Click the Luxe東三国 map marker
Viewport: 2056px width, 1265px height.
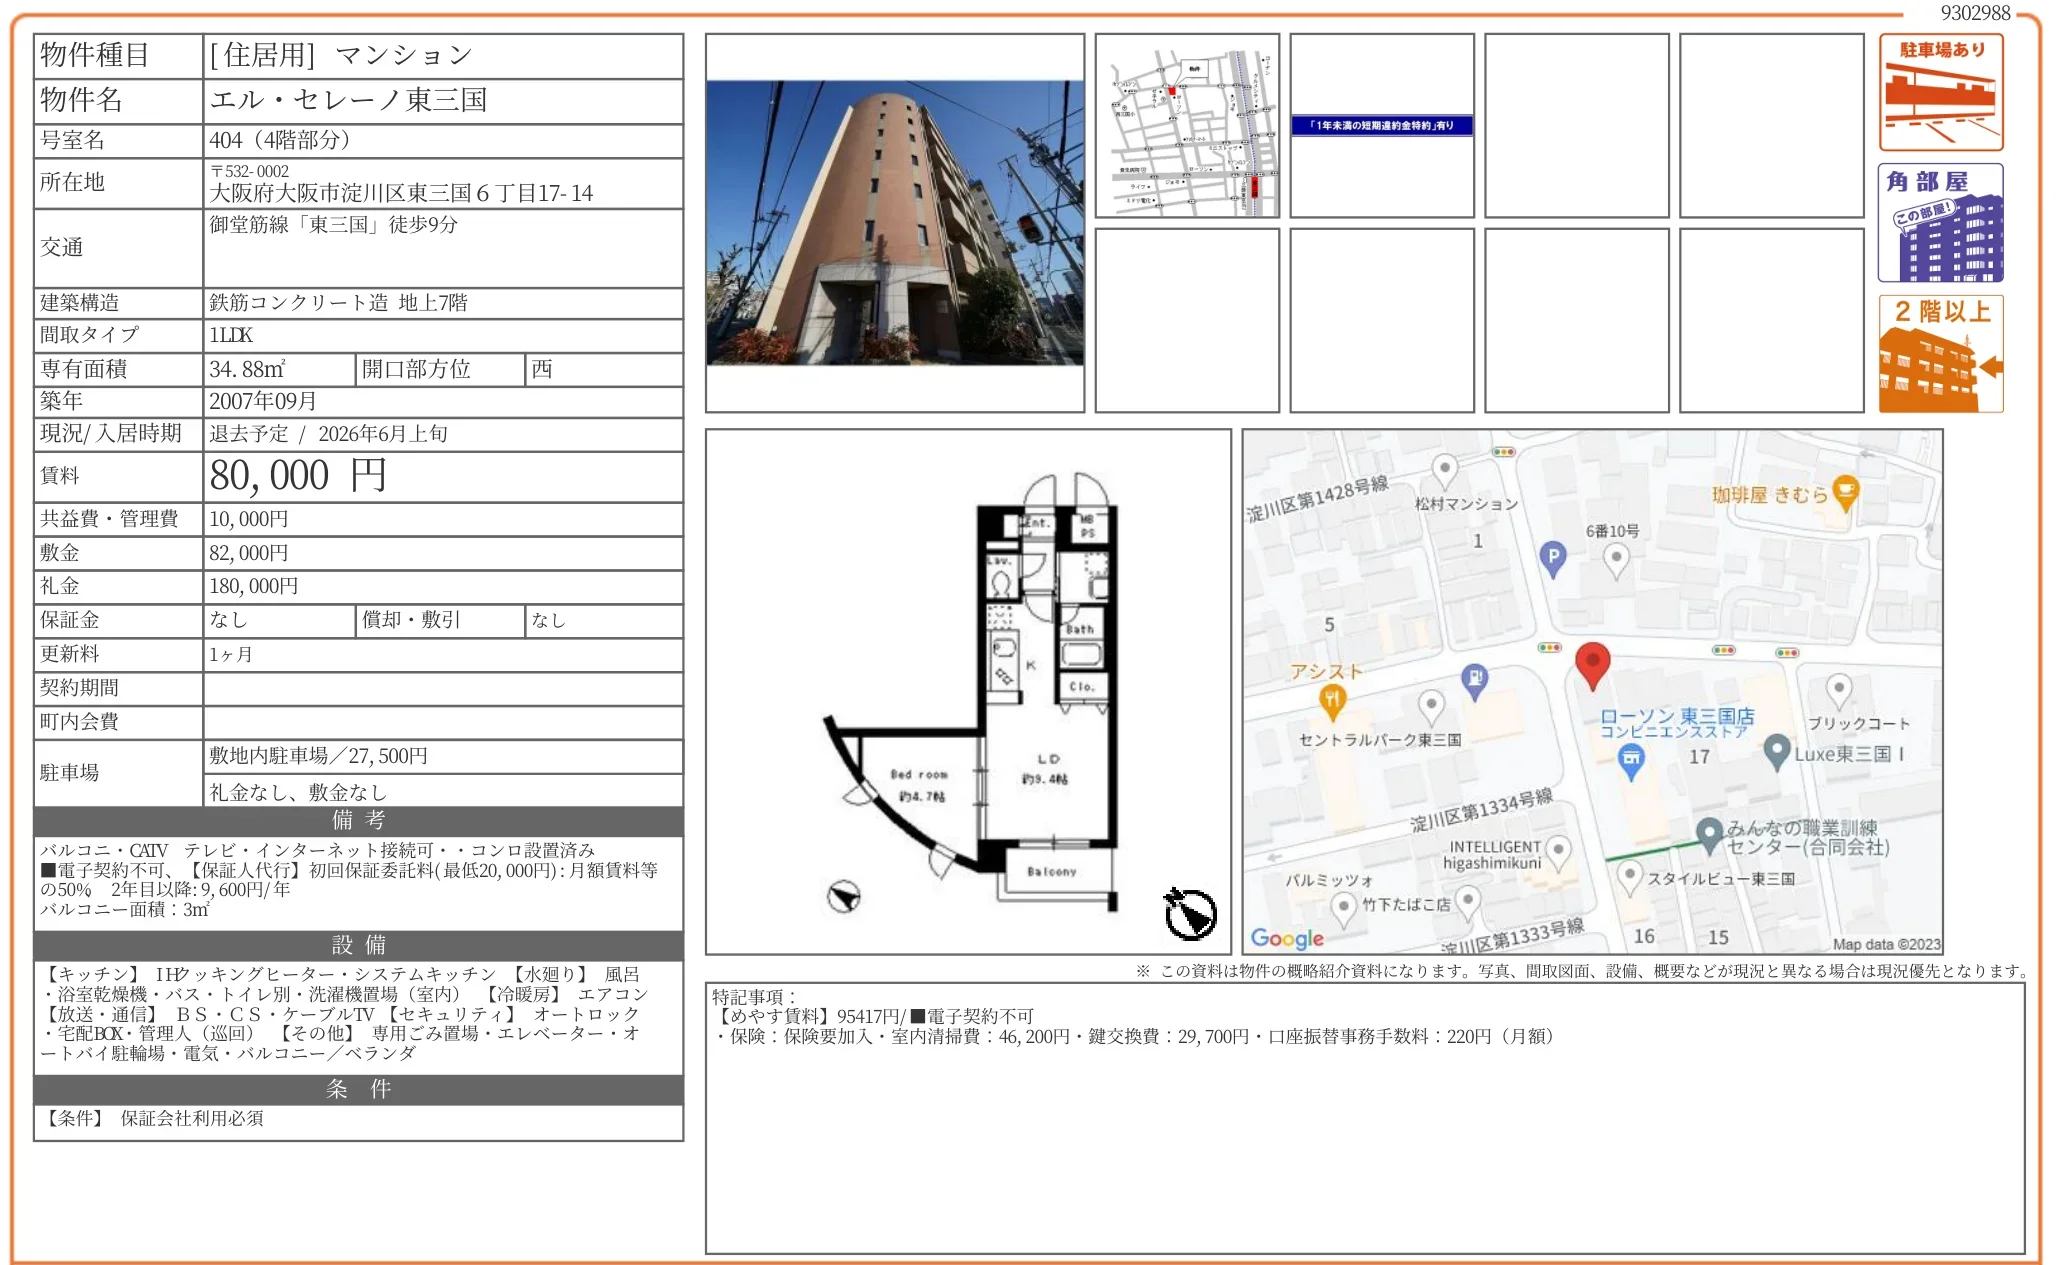pos(1776,752)
